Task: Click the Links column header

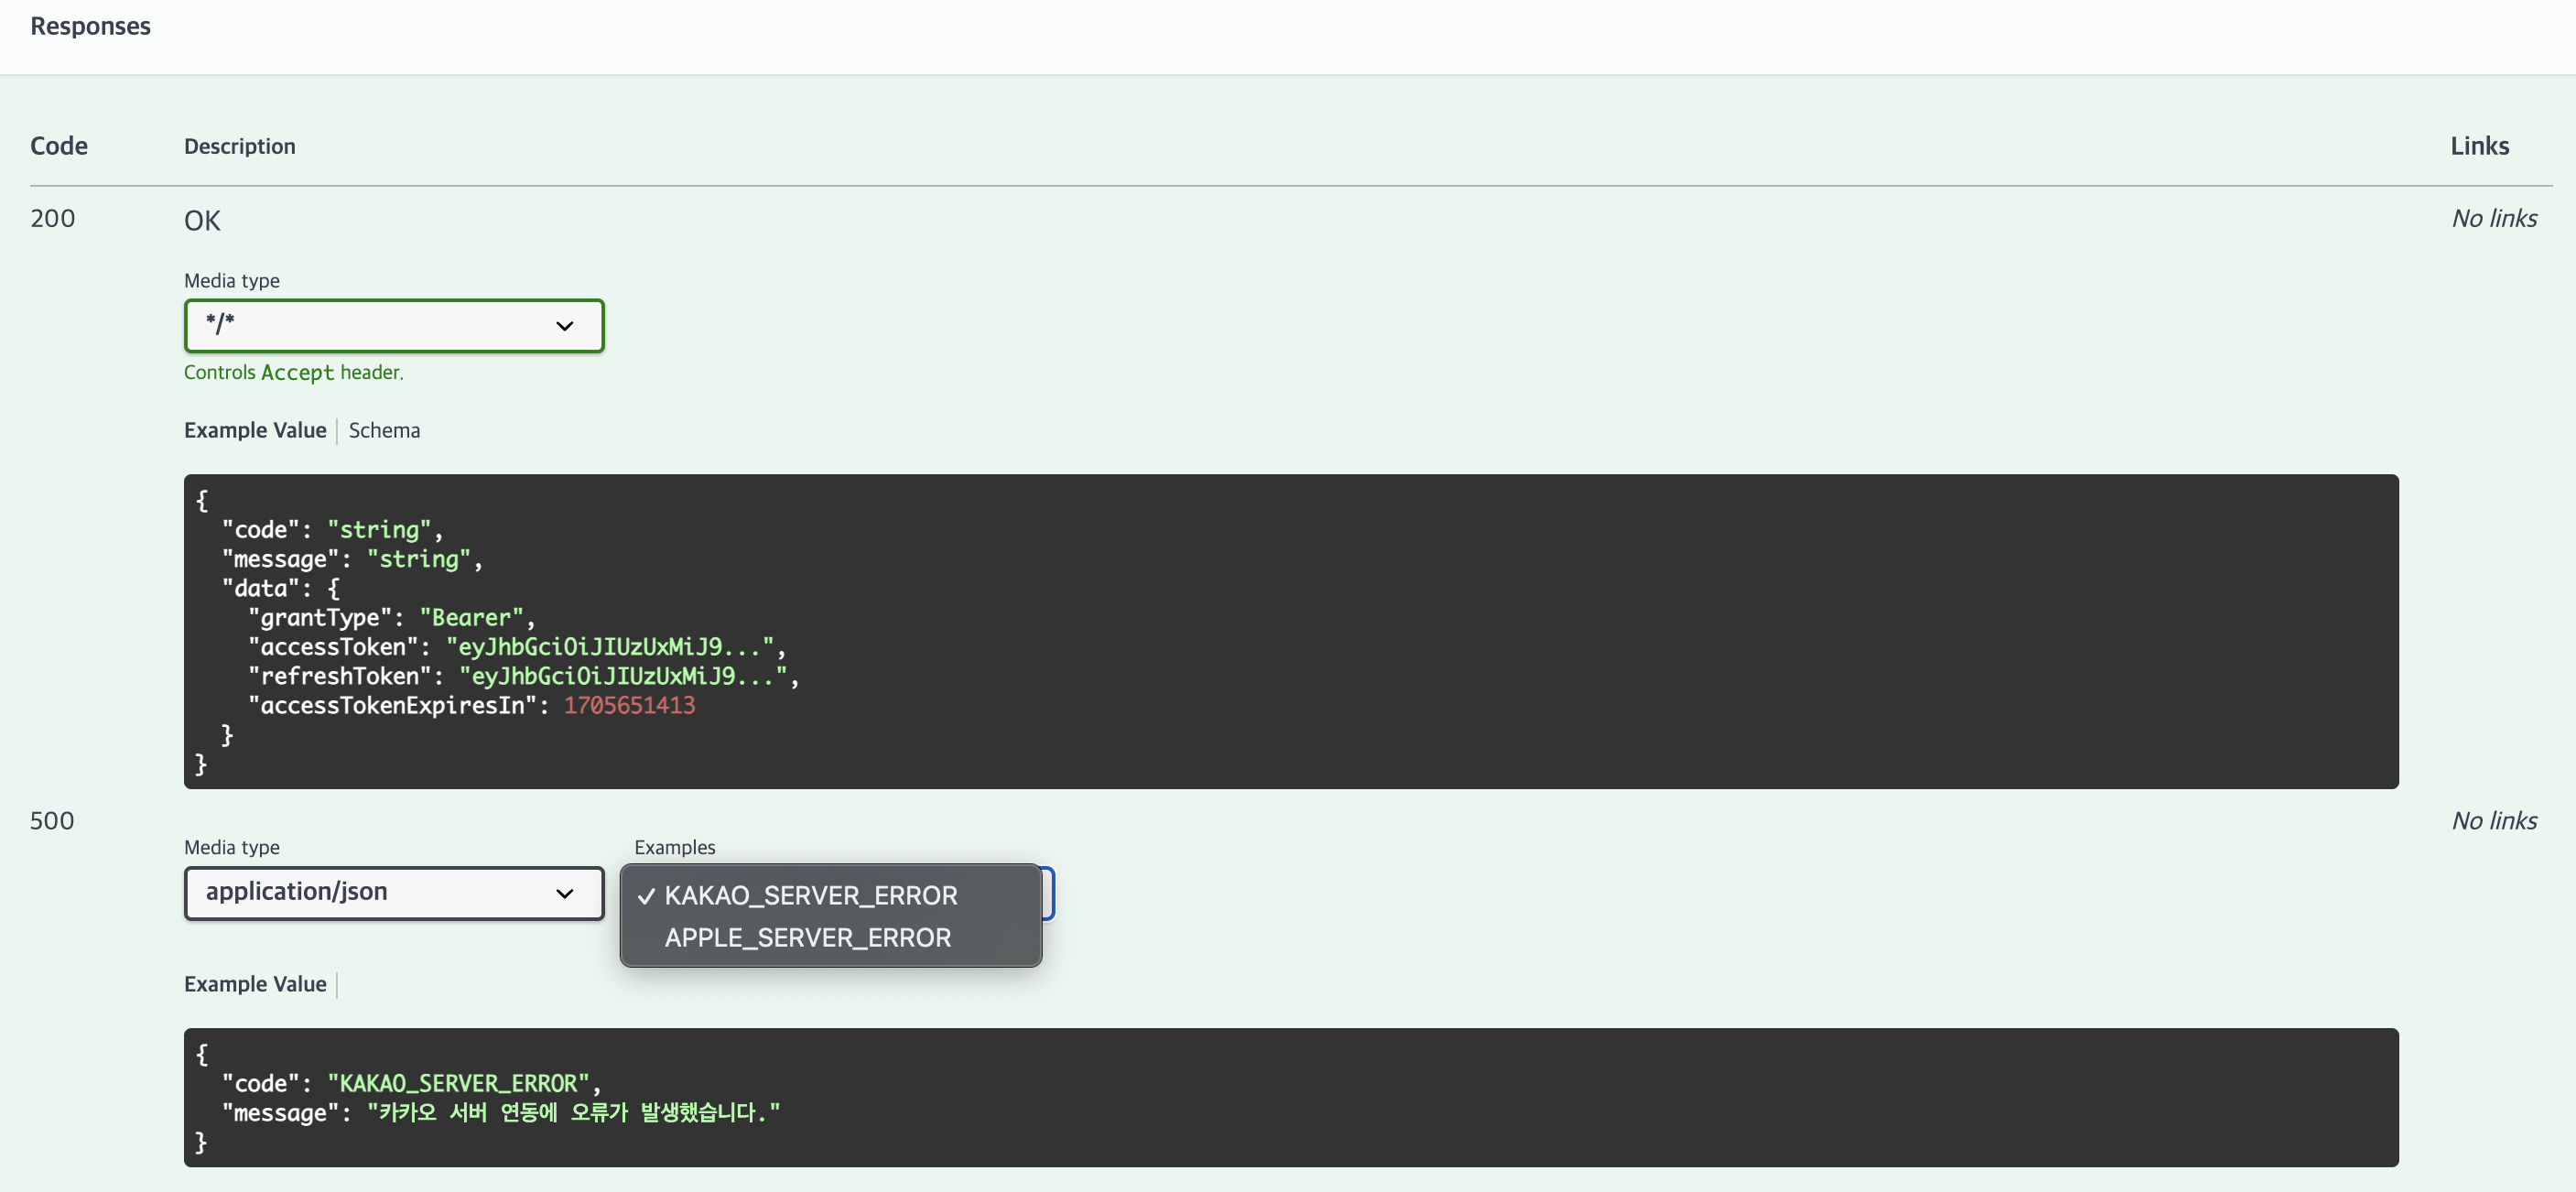Action: (x=2479, y=146)
